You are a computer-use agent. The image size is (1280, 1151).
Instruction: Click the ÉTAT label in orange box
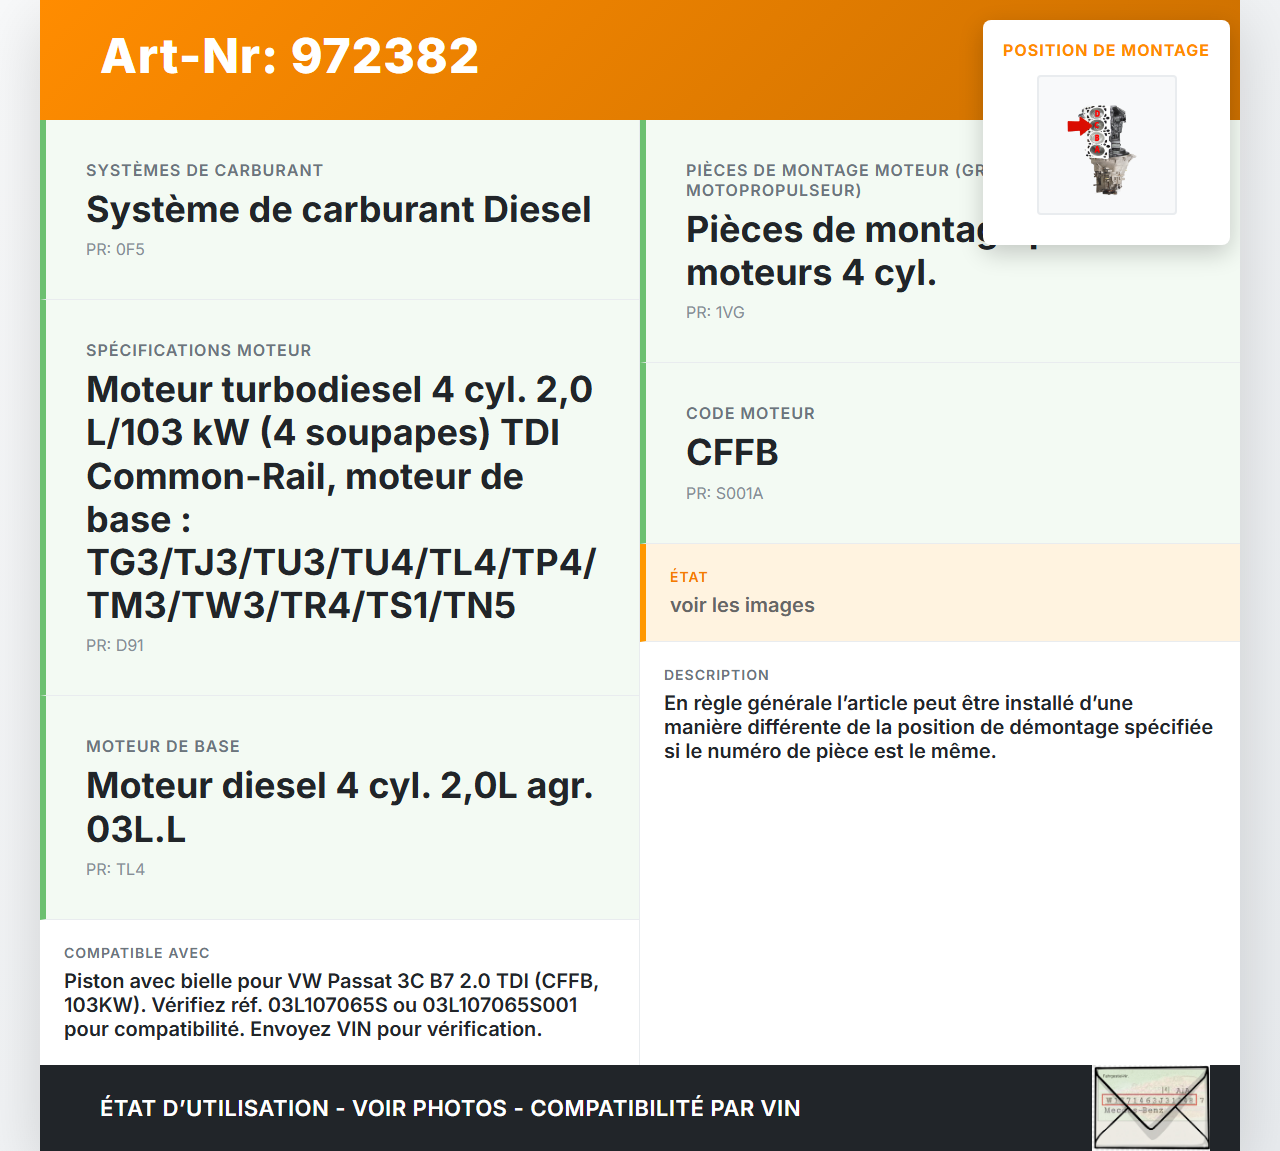pyautogui.click(x=688, y=577)
